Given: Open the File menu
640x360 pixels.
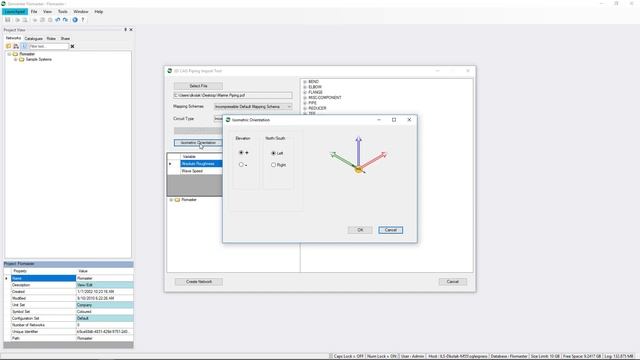Looking at the screenshot, I should coord(34,12).
